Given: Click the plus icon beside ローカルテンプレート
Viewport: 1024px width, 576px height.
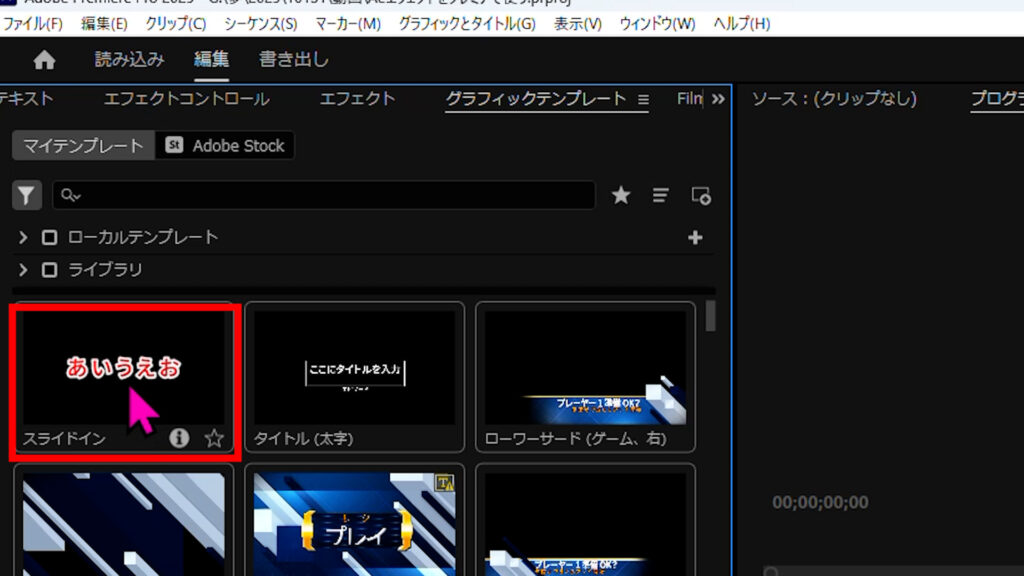Looking at the screenshot, I should (696, 237).
